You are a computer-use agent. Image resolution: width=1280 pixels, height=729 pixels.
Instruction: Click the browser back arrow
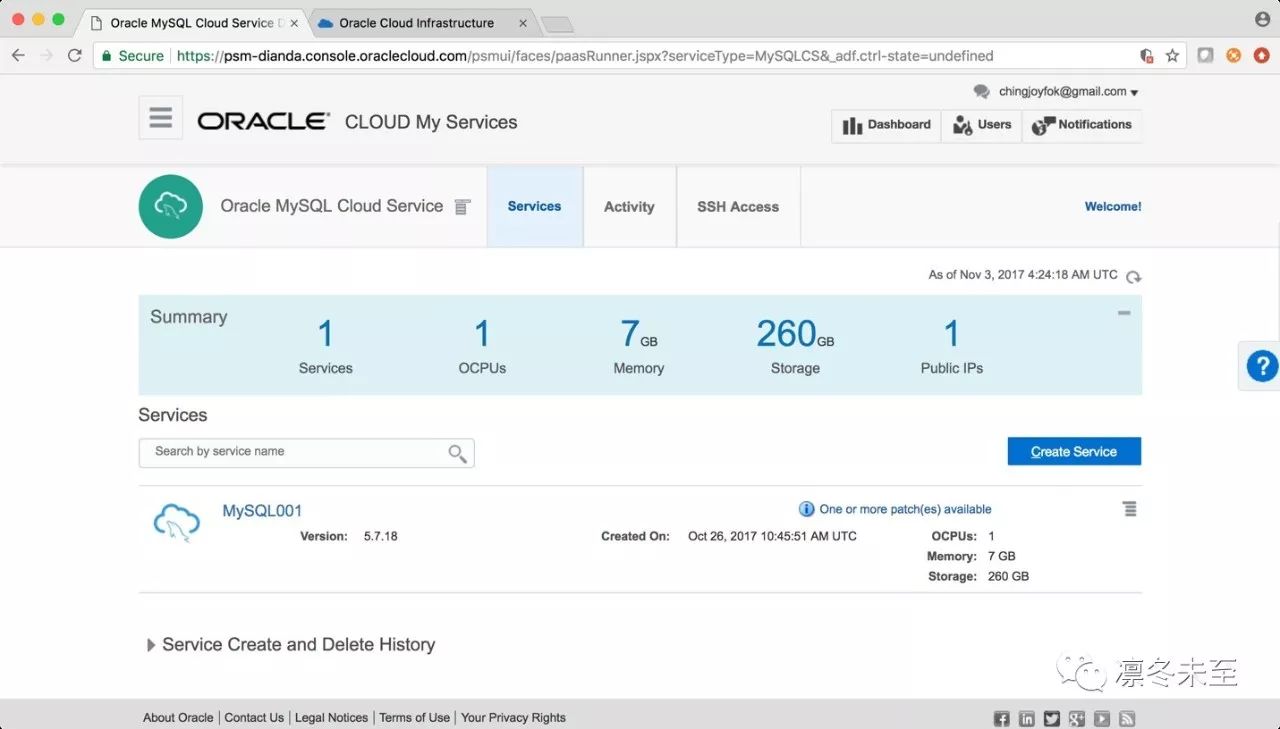click(x=18, y=56)
